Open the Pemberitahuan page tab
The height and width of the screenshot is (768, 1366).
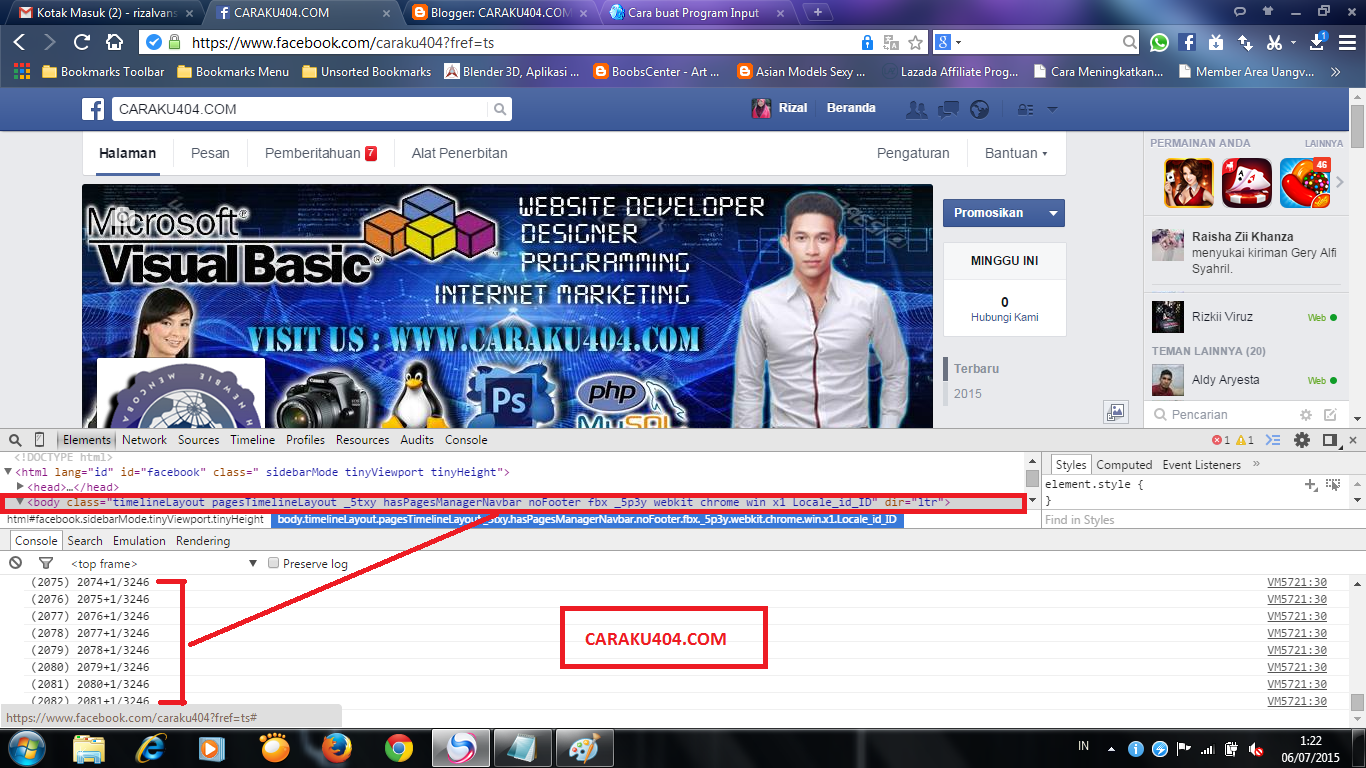click(x=320, y=154)
